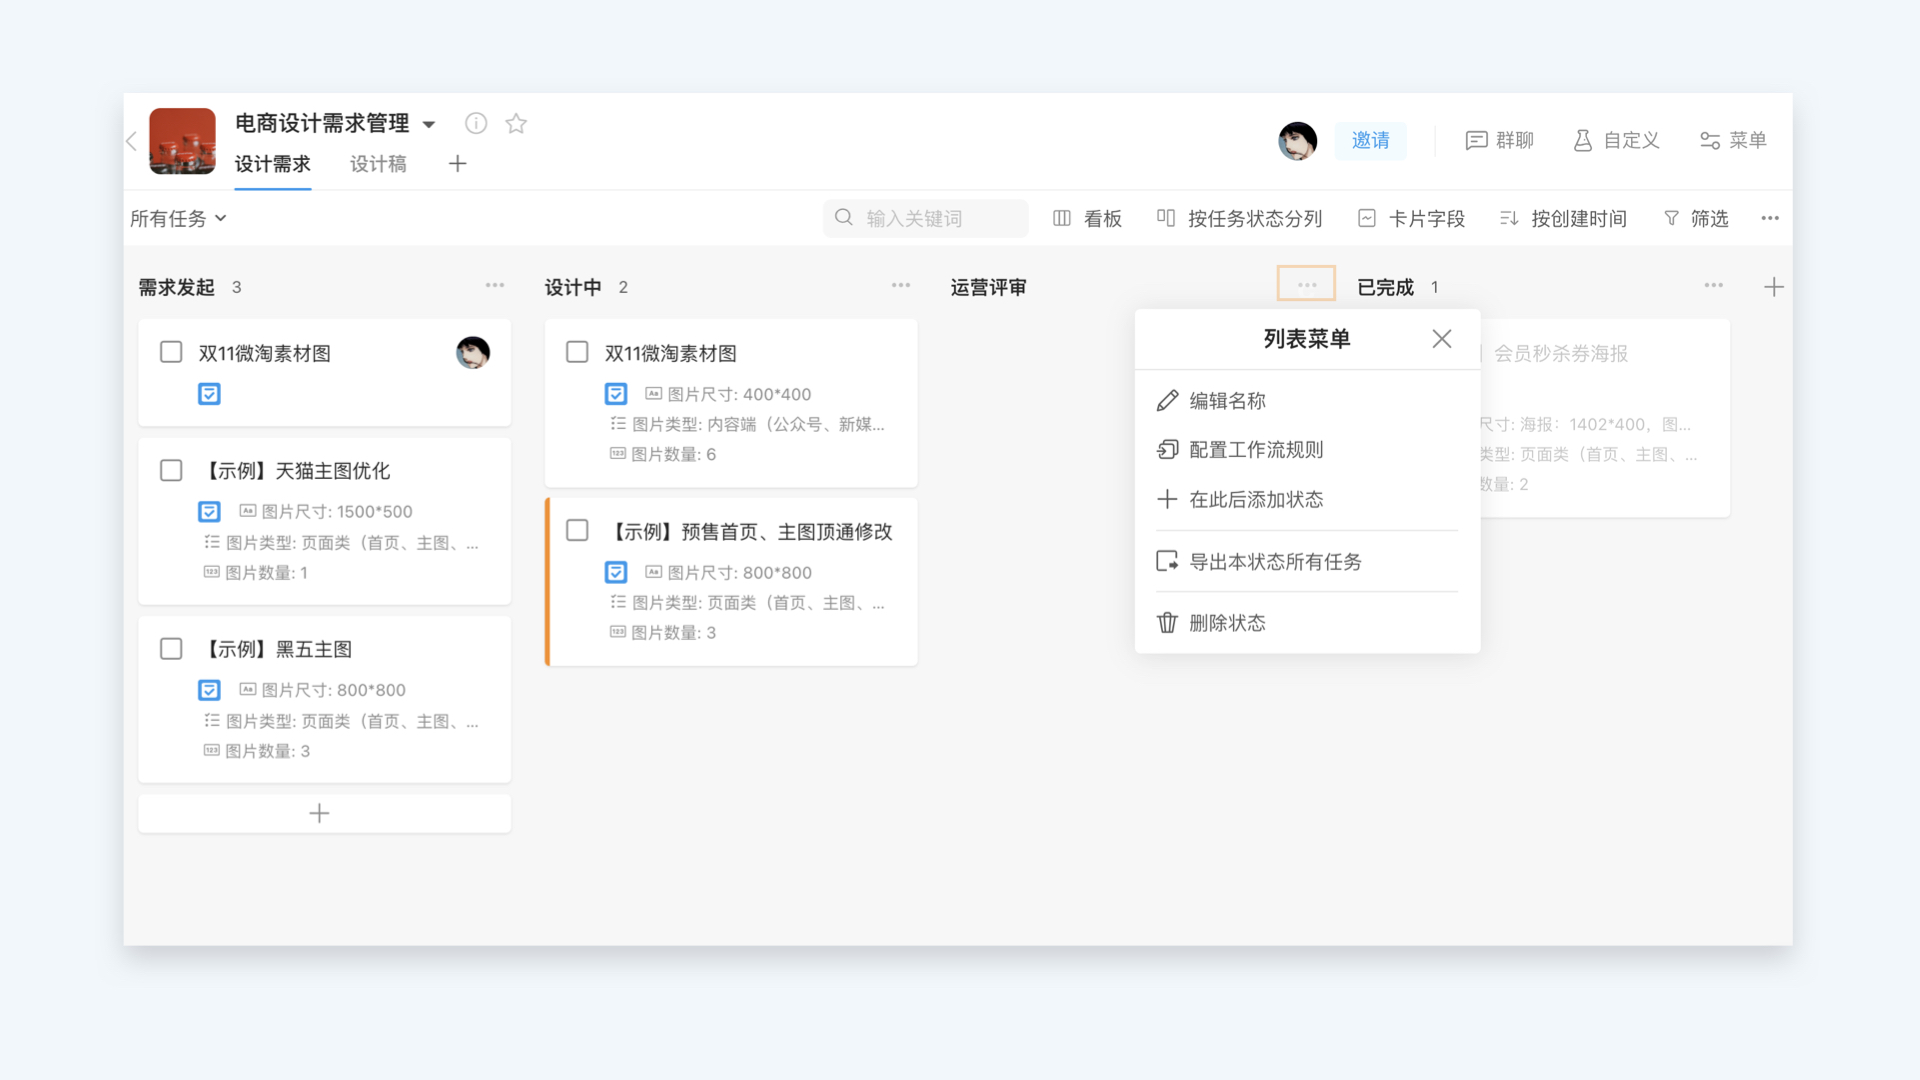The height and width of the screenshot is (1080, 1920).
Task: Switch to the 设计稿 tab
Action: [x=378, y=164]
